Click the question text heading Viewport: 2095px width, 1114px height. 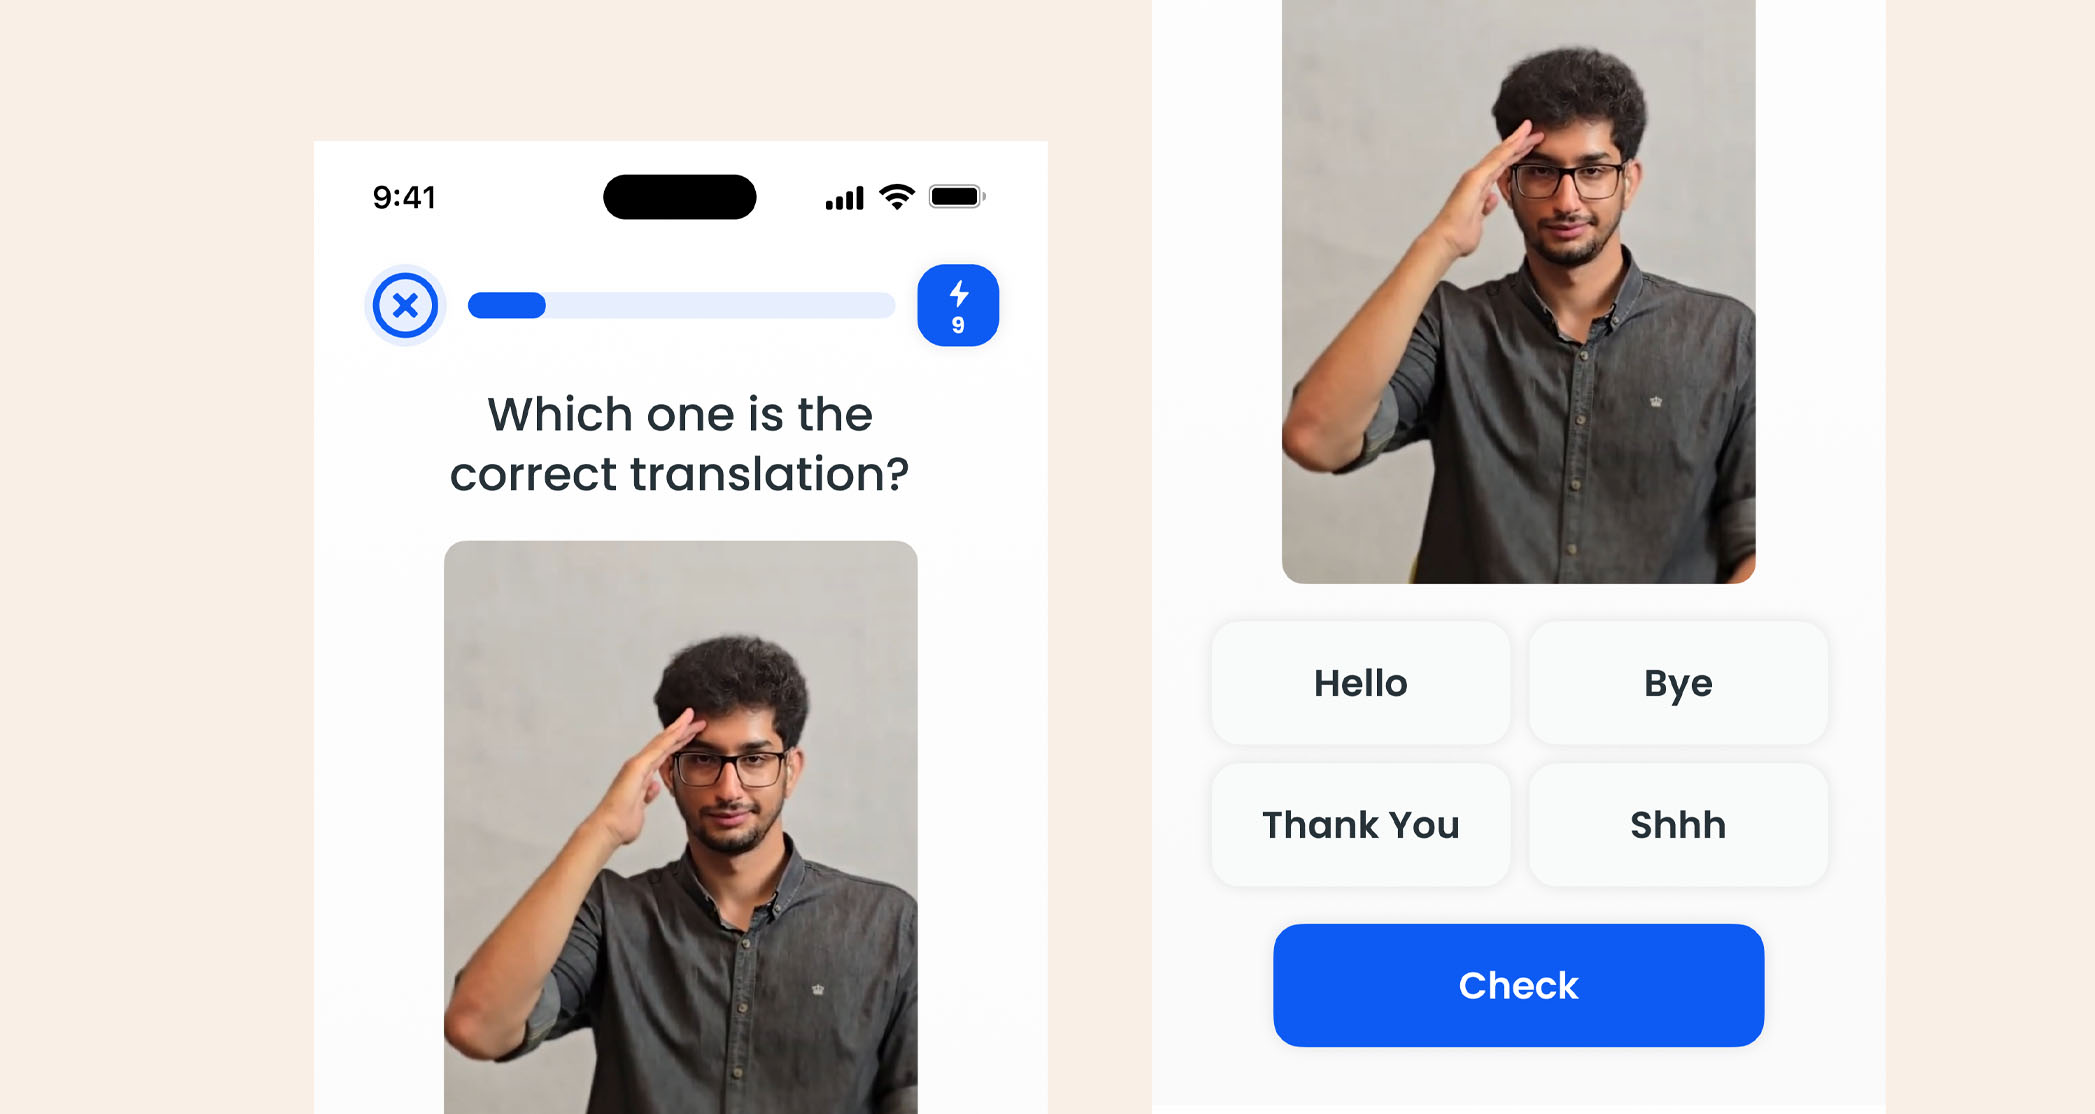click(680, 443)
